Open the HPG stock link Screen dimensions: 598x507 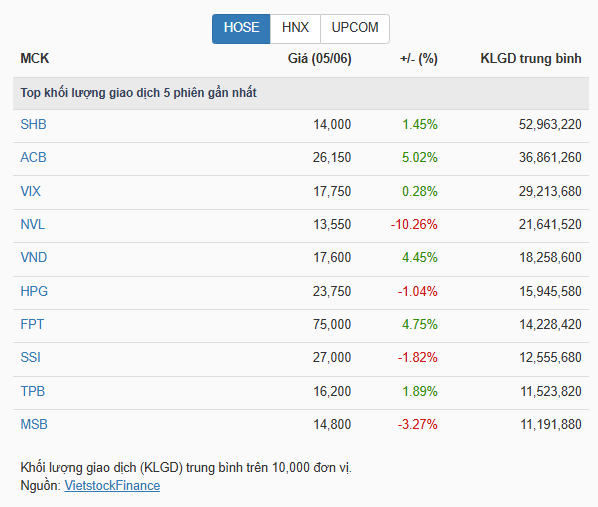coord(34,291)
